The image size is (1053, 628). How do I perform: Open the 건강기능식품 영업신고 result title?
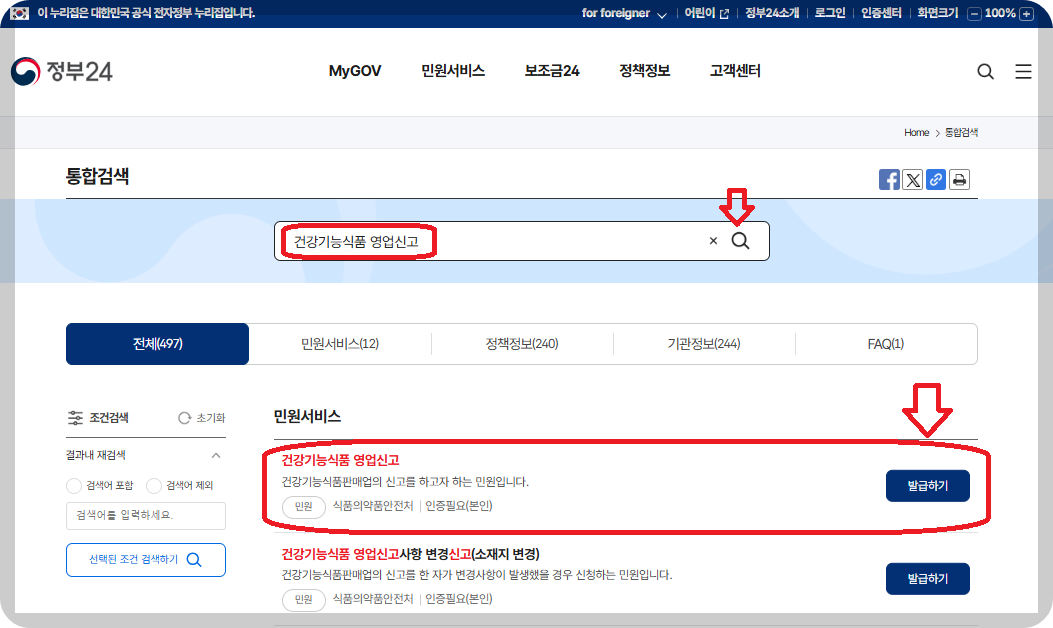340,460
